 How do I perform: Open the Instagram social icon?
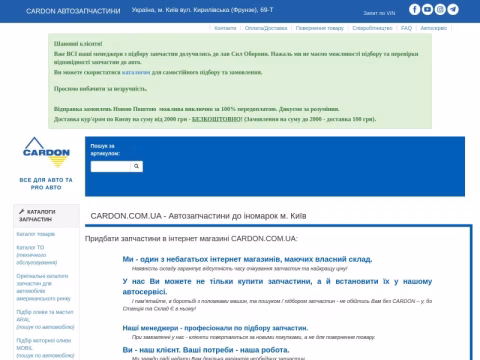[x=440, y=9]
